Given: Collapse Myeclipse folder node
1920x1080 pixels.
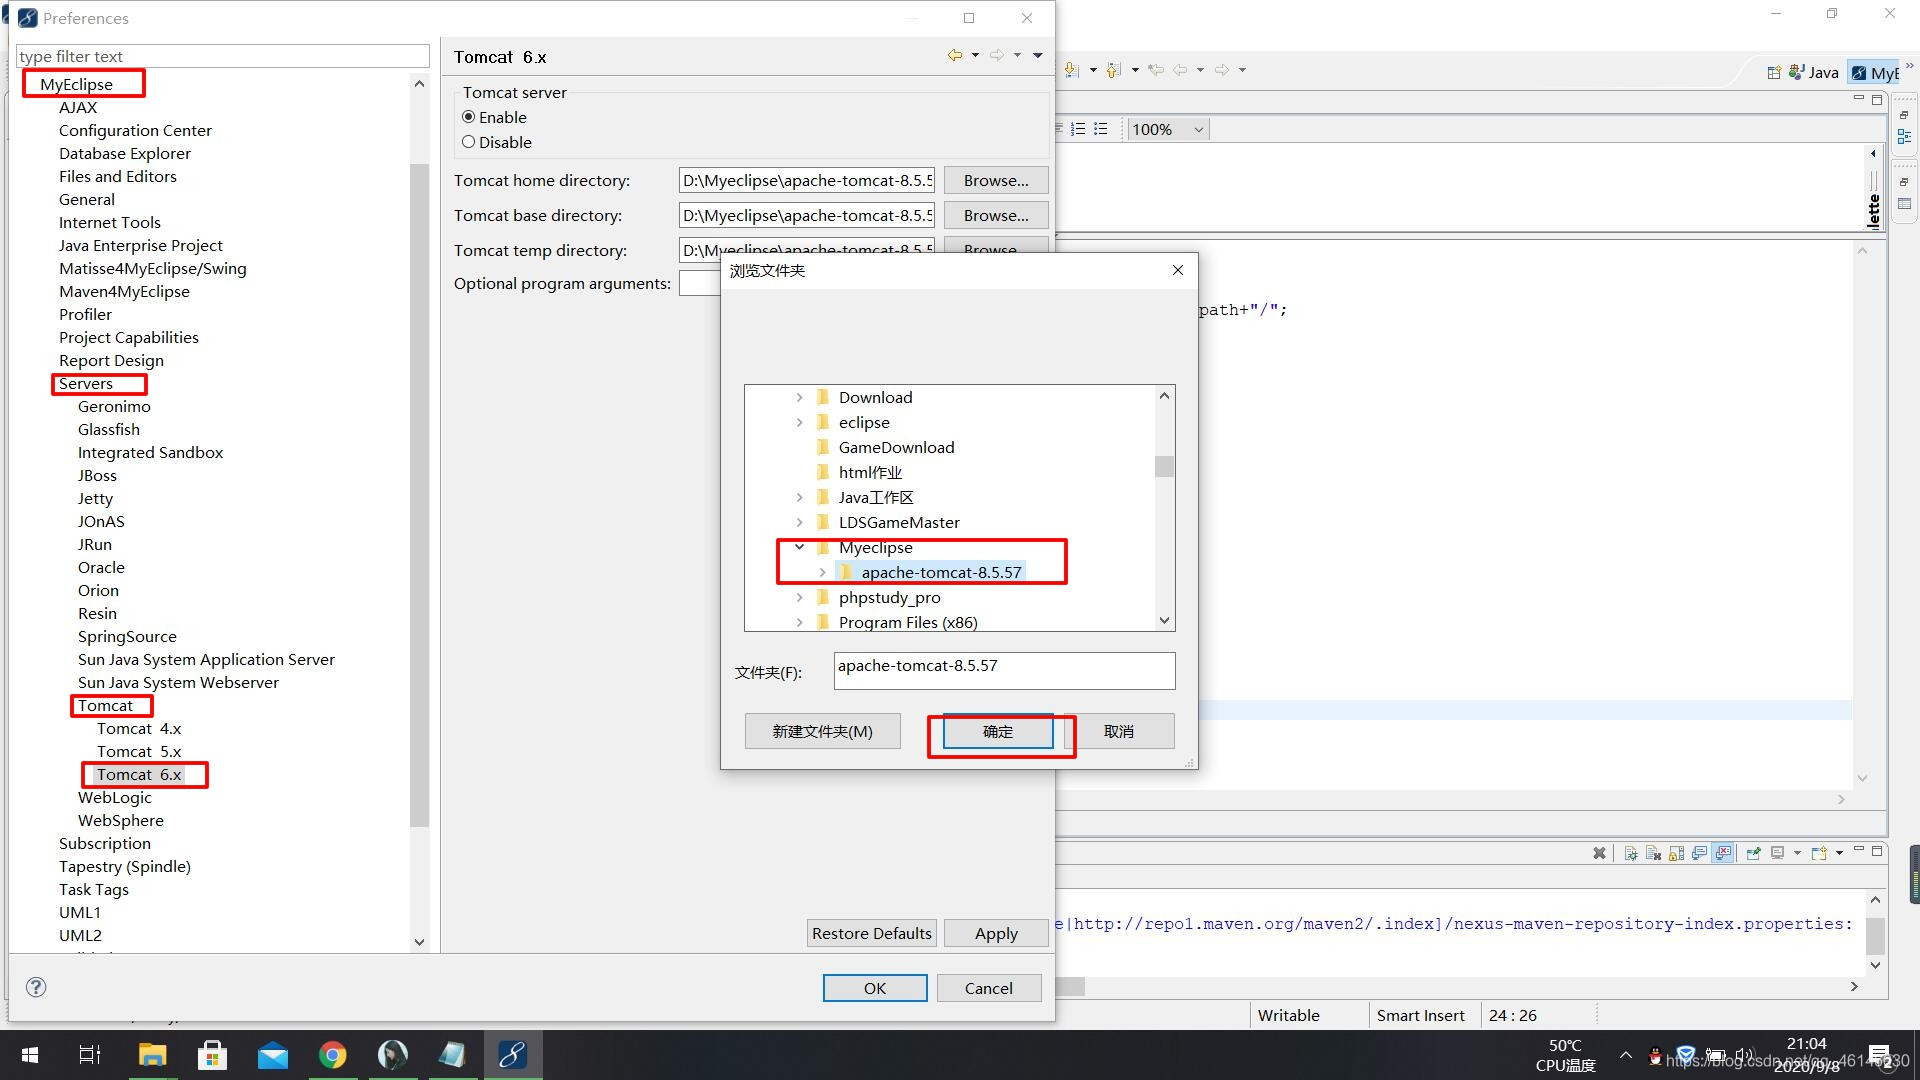Looking at the screenshot, I should [x=799, y=547].
